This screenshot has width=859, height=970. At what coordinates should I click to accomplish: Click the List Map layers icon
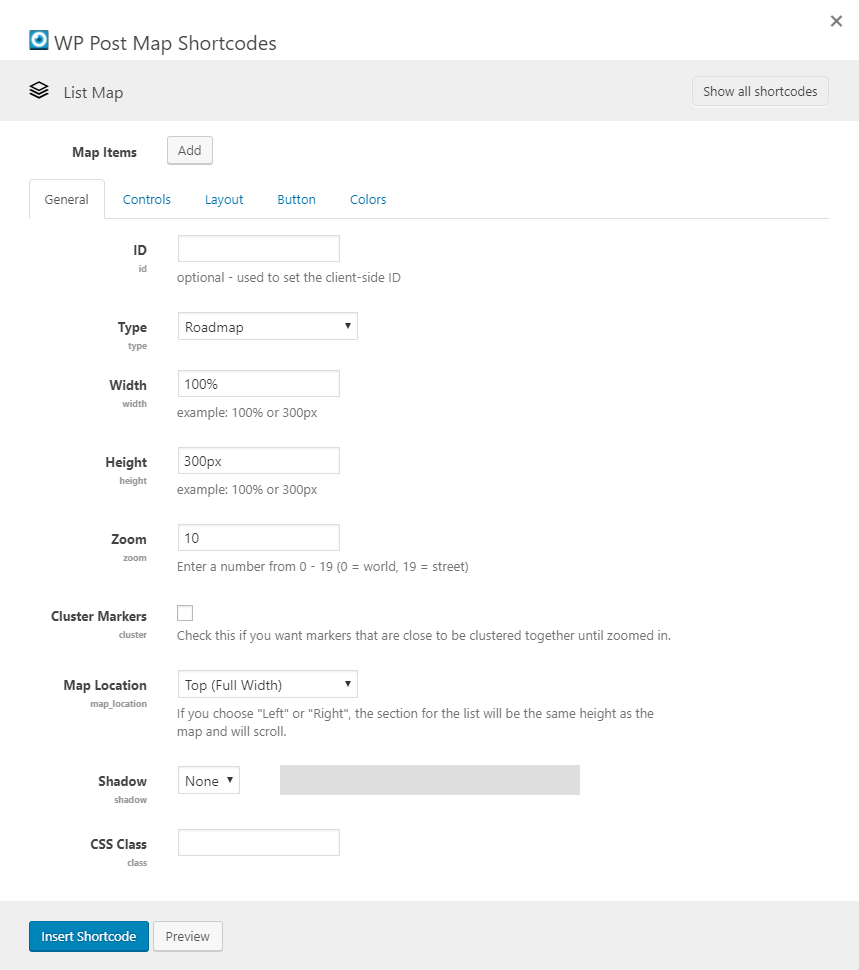(x=39, y=90)
